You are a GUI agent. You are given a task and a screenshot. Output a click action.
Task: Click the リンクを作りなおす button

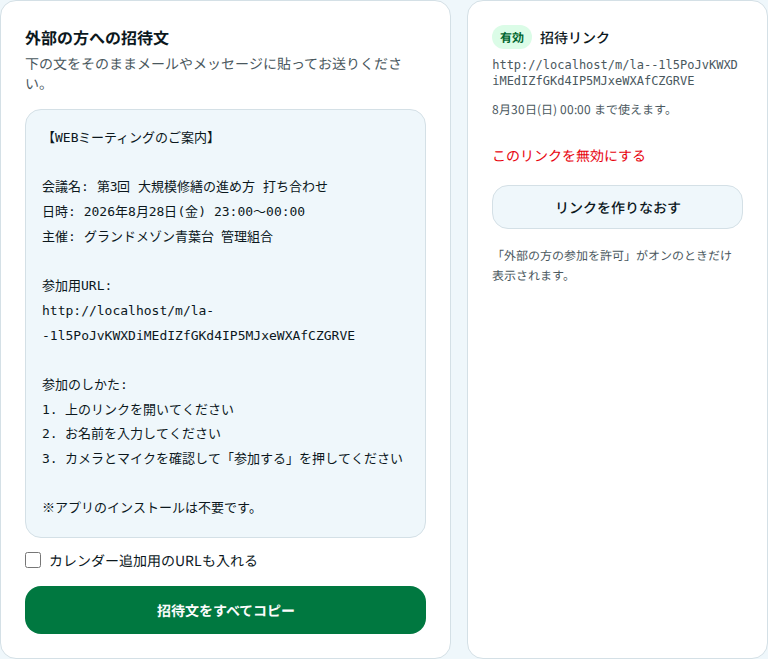tap(617, 207)
